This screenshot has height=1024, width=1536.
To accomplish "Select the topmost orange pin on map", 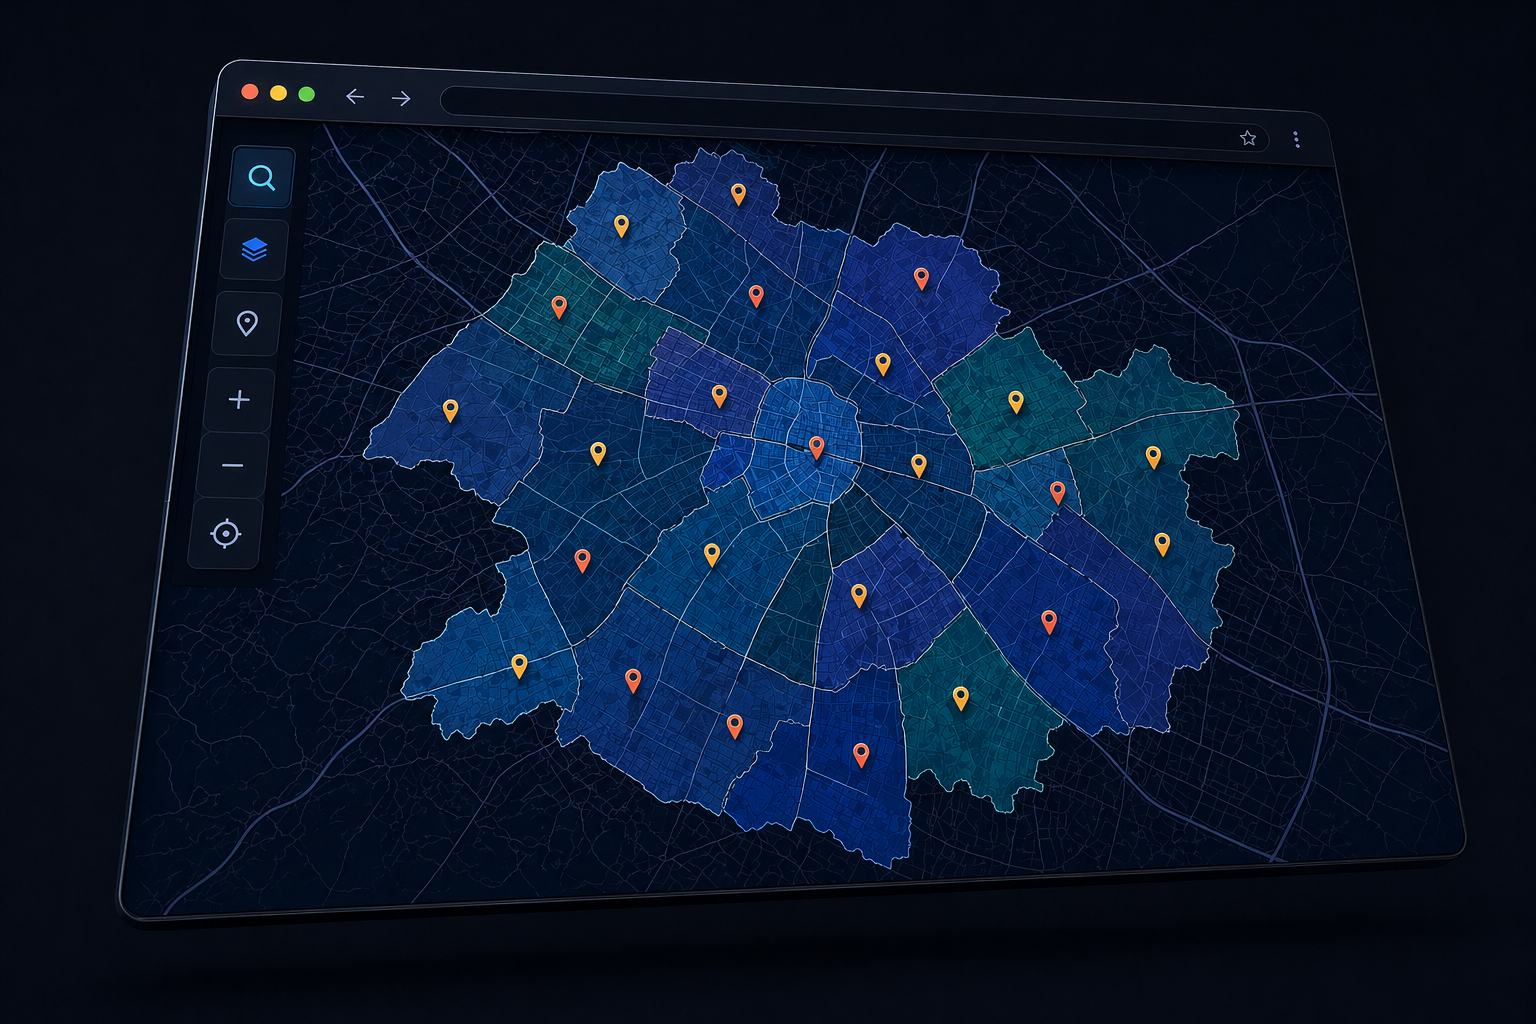I will point(738,193).
